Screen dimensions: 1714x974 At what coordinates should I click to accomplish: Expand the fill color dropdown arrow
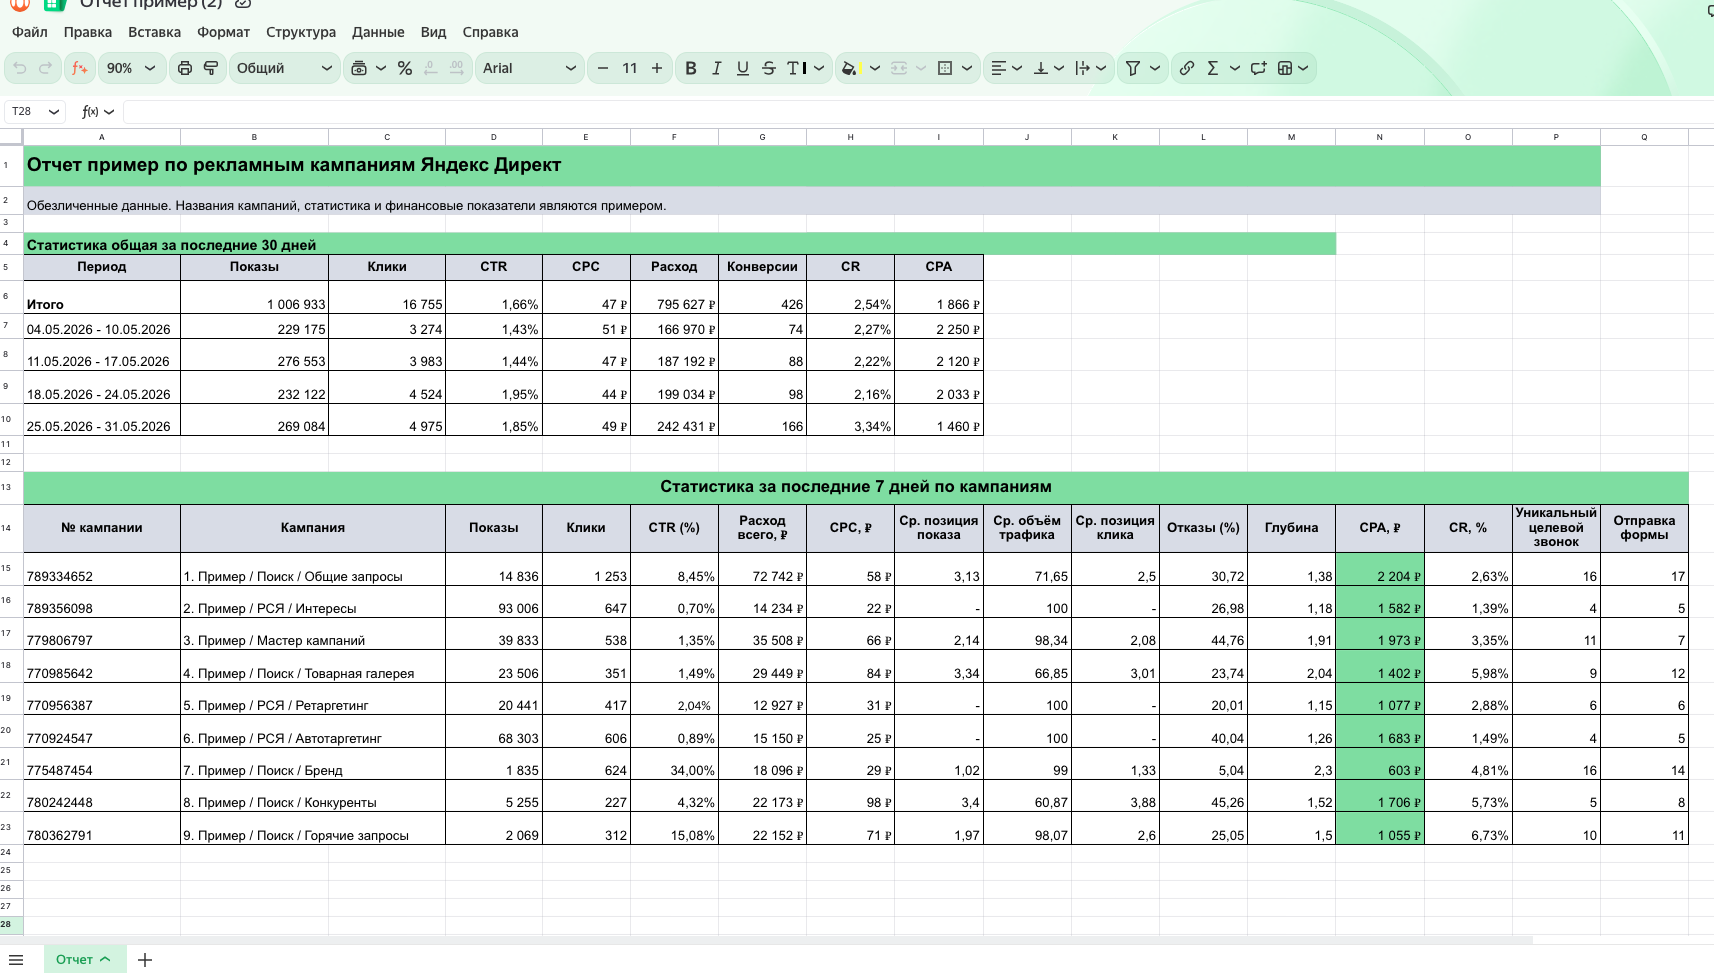[x=875, y=68]
